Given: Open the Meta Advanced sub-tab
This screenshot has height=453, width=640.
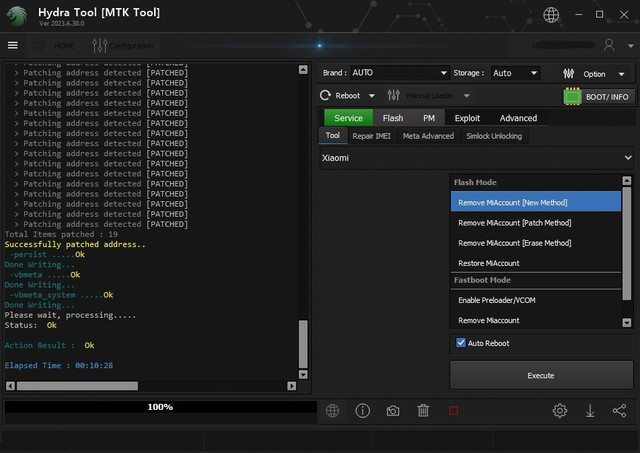Looking at the screenshot, I should [428, 136].
